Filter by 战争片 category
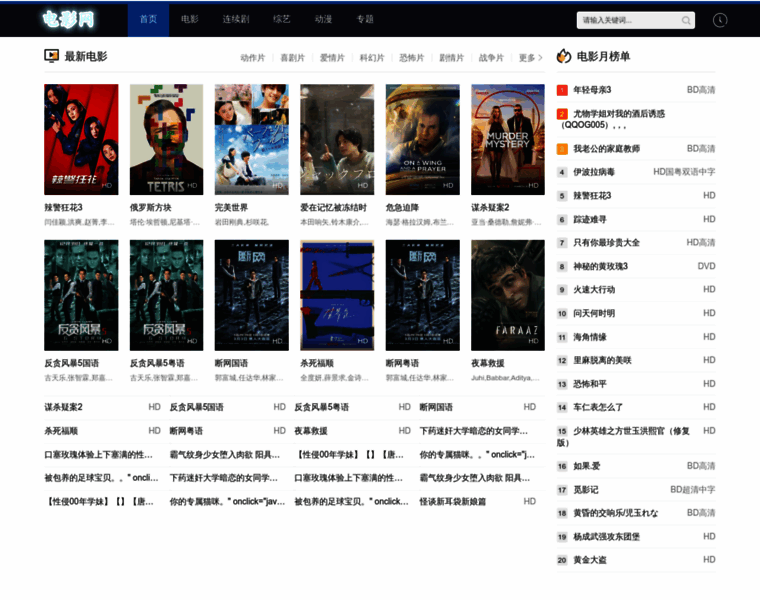This screenshot has width=760, height=600. click(x=491, y=58)
